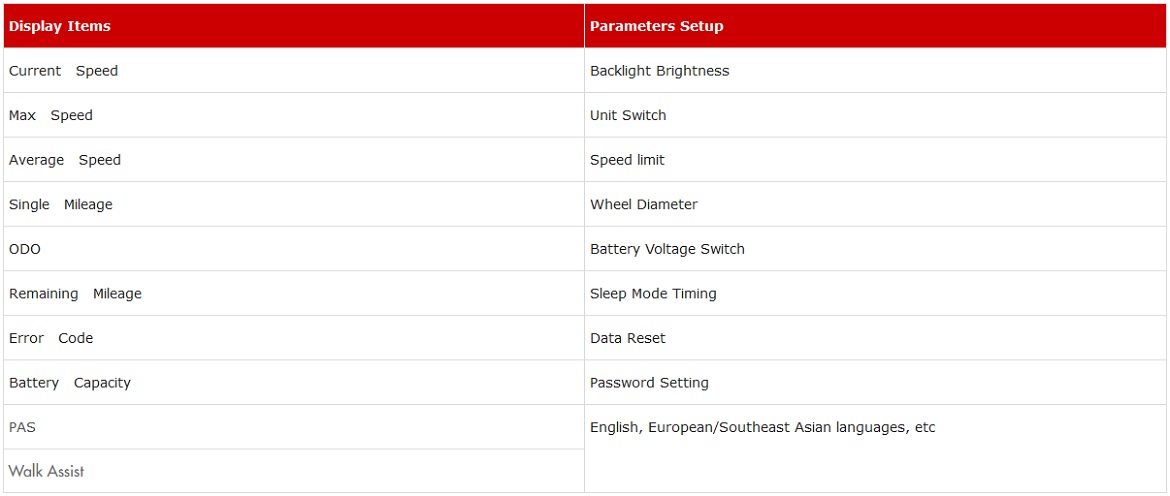Select the Wheel Diameter entry

tap(877, 204)
